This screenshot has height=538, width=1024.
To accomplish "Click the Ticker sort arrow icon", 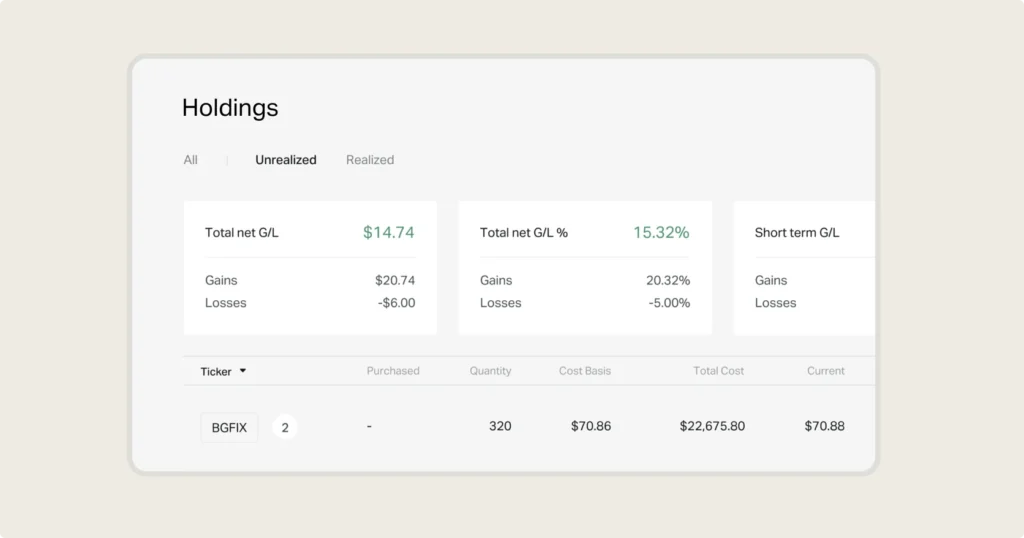I will point(243,371).
